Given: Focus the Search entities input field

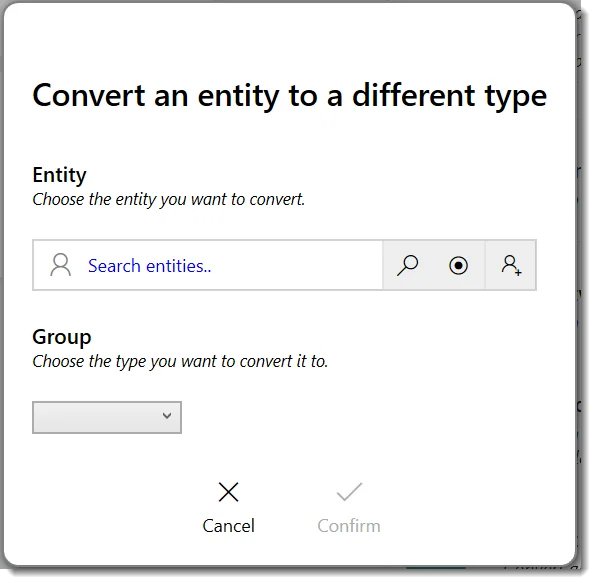Looking at the screenshot, I should click(208, 265).
